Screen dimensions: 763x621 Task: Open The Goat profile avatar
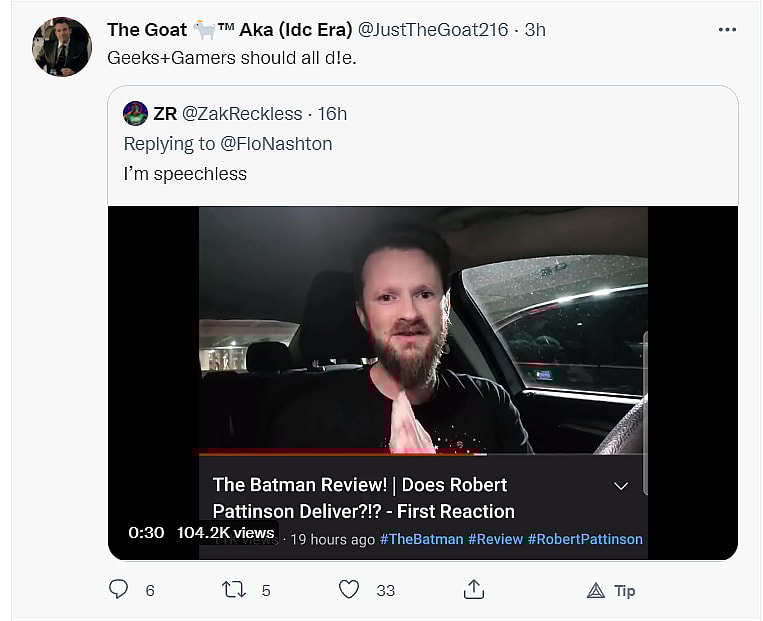click(62, 47)
